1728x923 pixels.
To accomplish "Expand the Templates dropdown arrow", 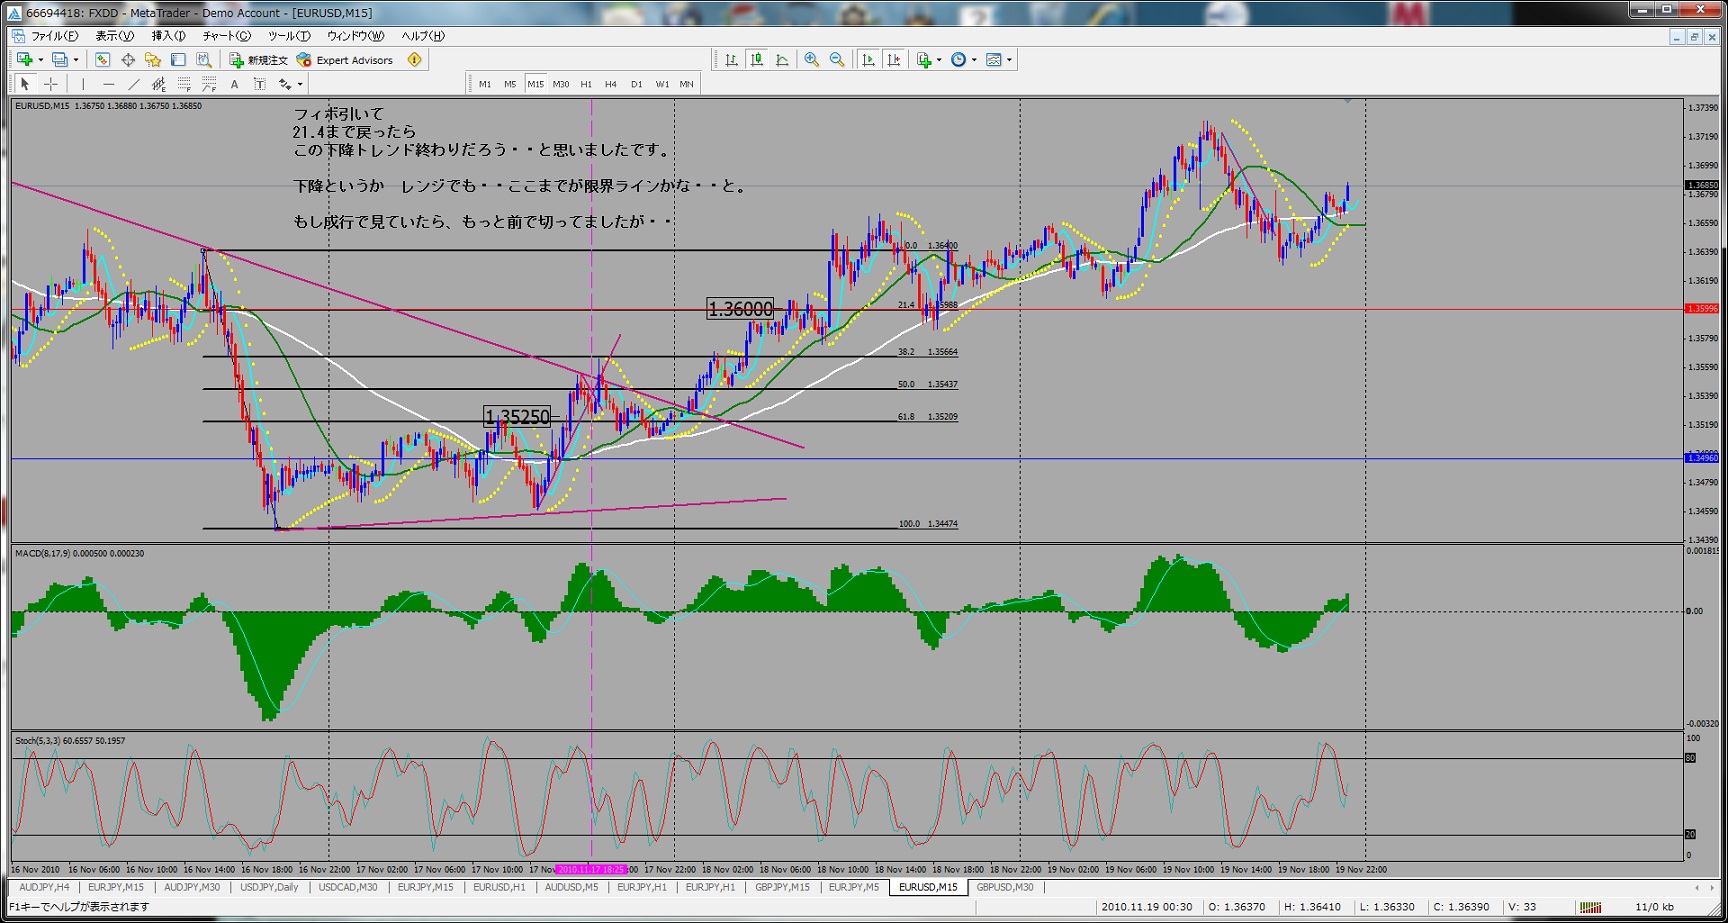I will click(x=1009, y=60).
